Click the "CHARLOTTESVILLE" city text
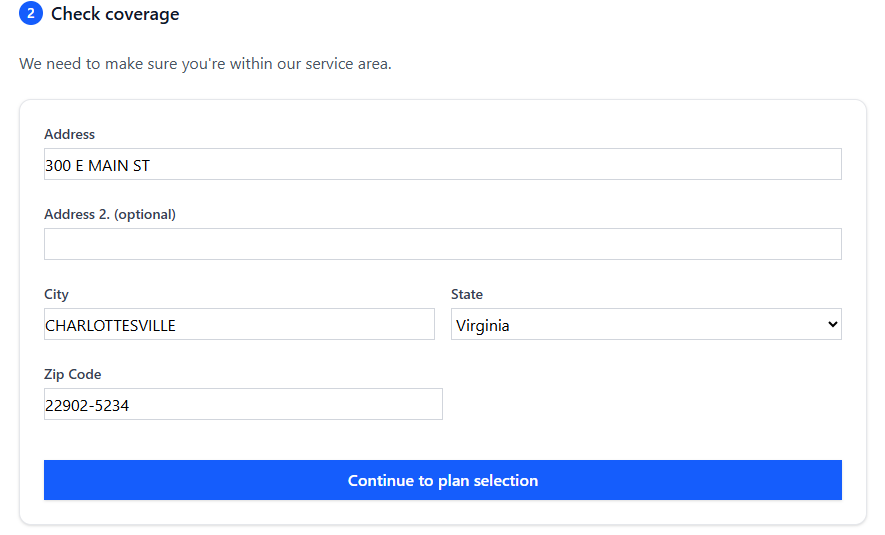This screenshot has height=535, width=885. point(111,326)
